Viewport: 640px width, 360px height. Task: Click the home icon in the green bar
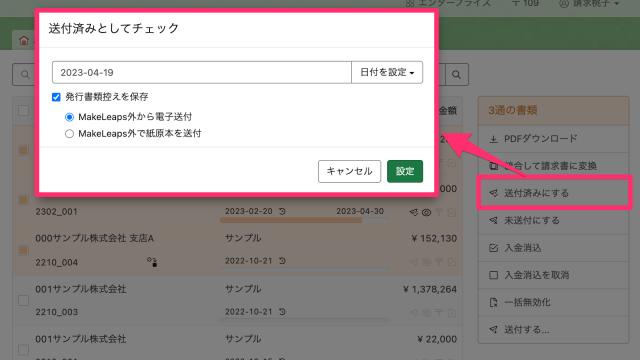(x=24, y=40)
